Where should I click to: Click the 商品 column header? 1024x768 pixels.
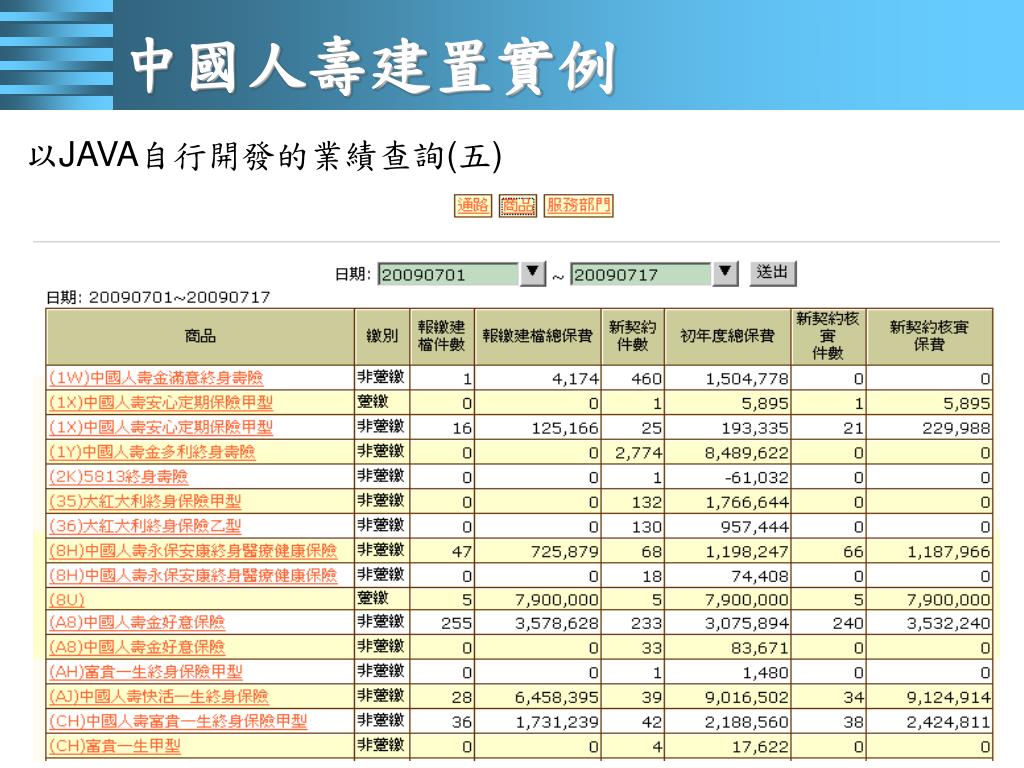(200, 336)
